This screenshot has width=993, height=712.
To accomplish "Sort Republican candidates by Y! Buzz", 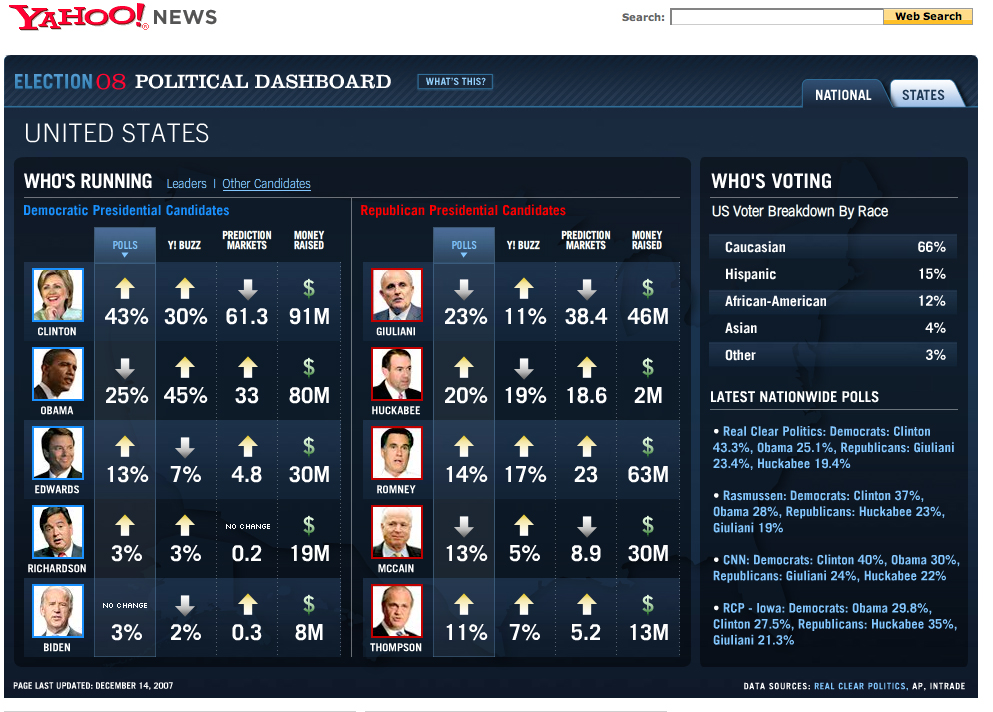I will point(523,245).
